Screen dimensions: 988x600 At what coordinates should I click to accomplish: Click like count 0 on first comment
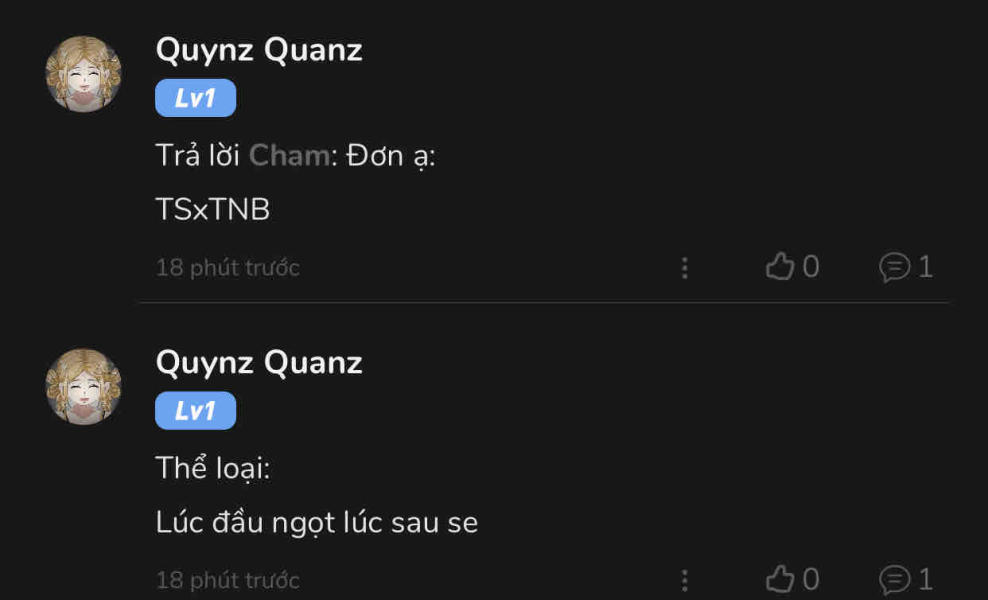pyautogui.click(x=811, y=267)
